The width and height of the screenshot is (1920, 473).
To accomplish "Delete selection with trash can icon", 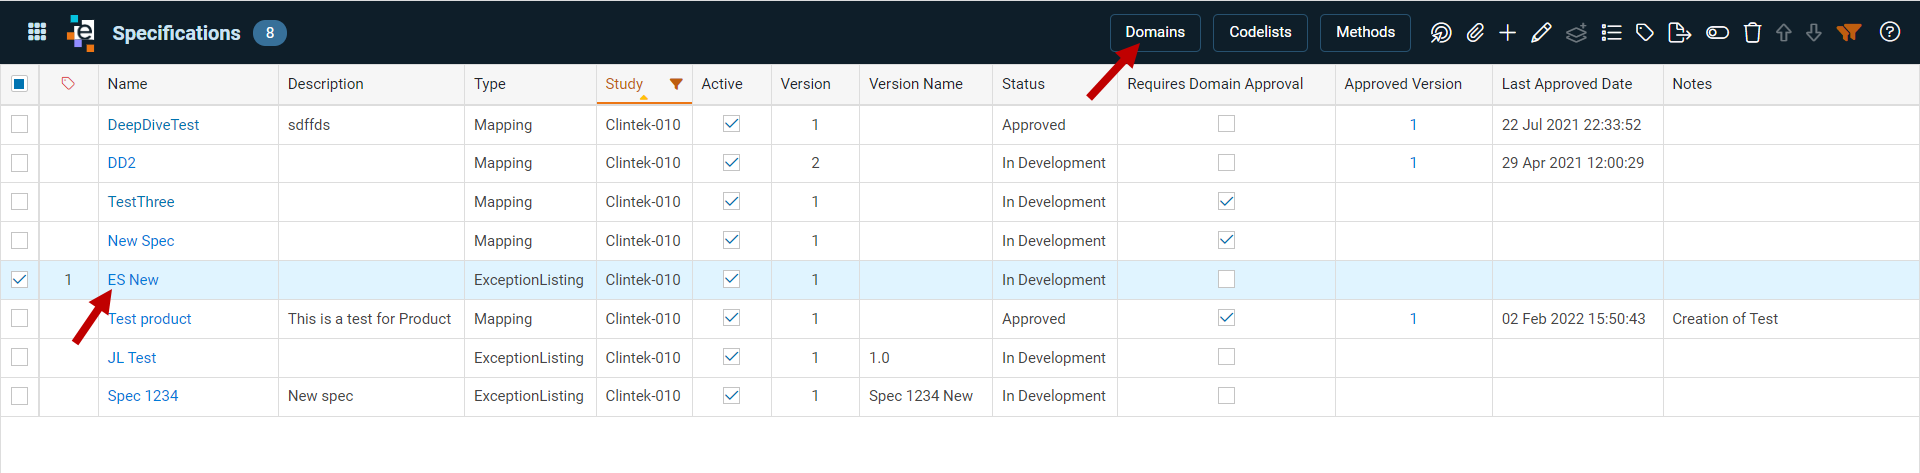I will pos(1752,33).
